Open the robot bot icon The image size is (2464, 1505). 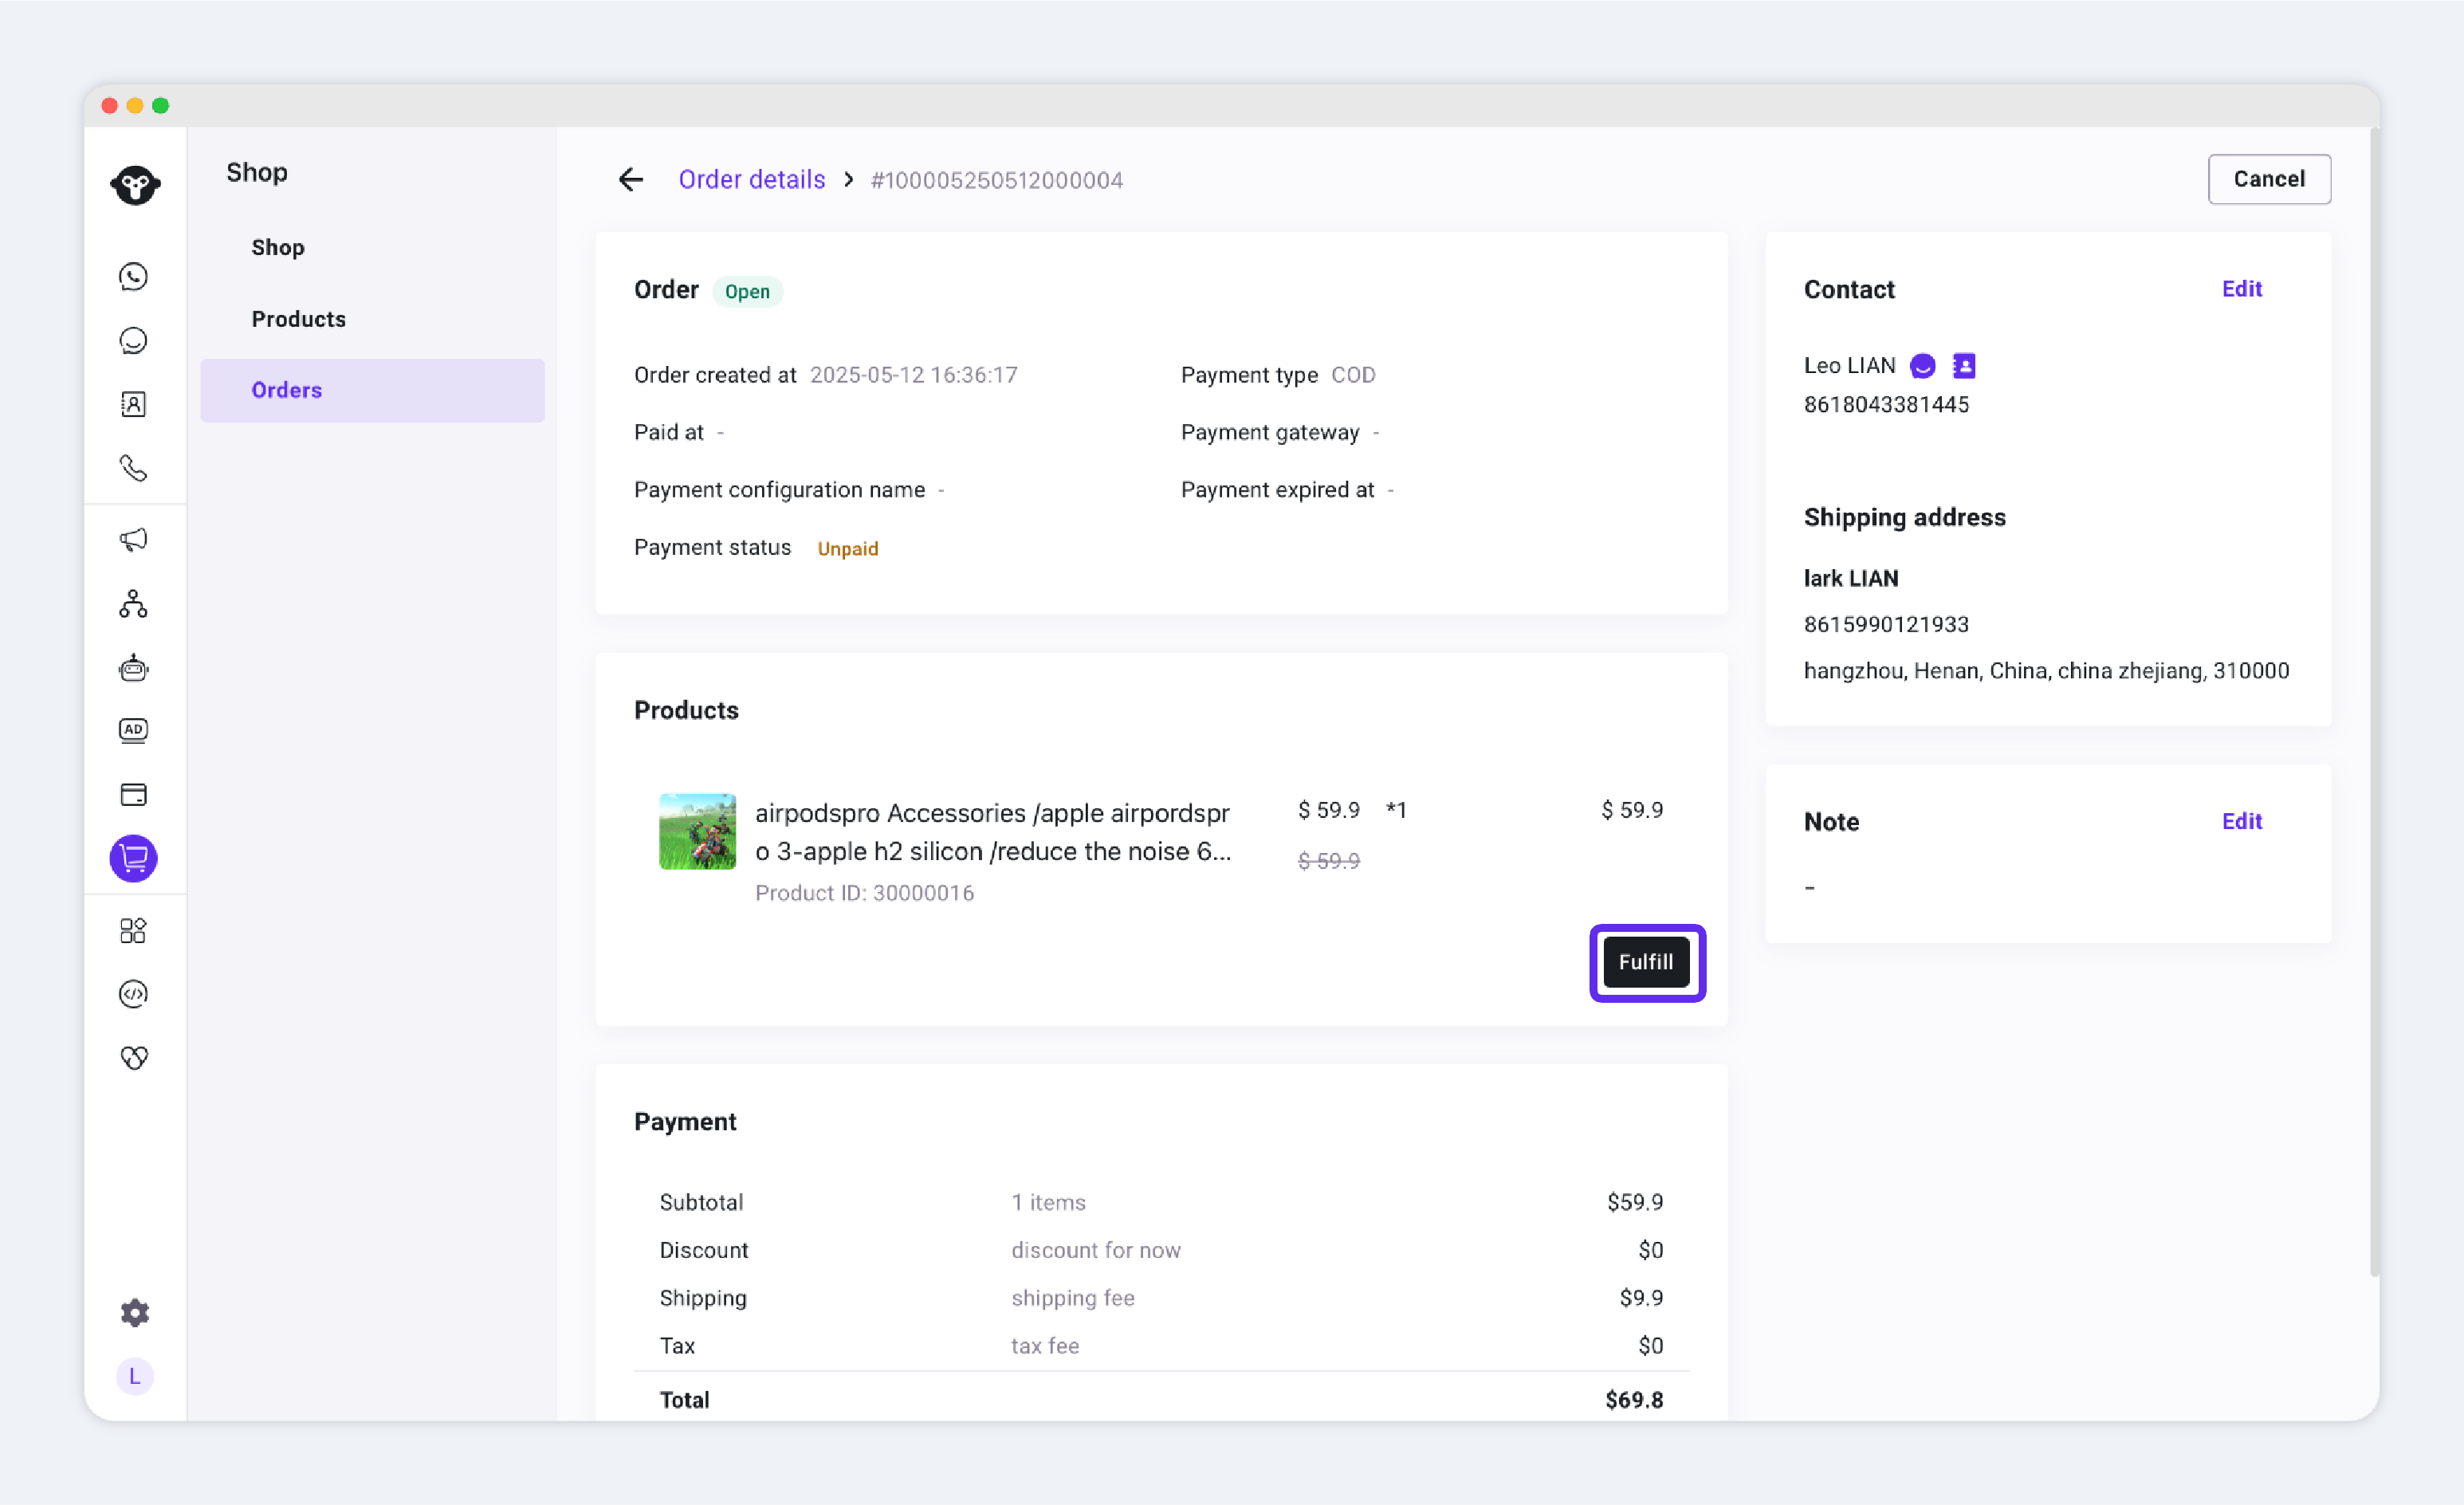pos(133,667)
